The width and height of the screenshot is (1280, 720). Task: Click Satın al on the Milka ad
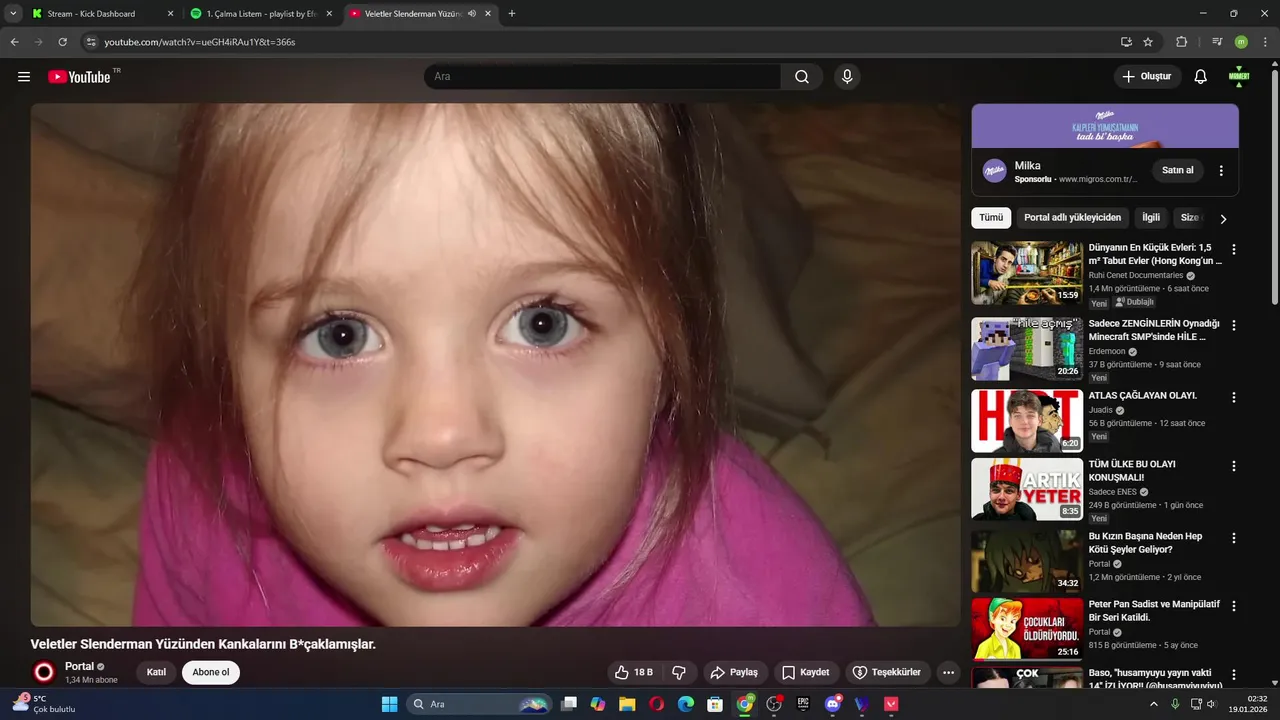(x=1178, y=170)
